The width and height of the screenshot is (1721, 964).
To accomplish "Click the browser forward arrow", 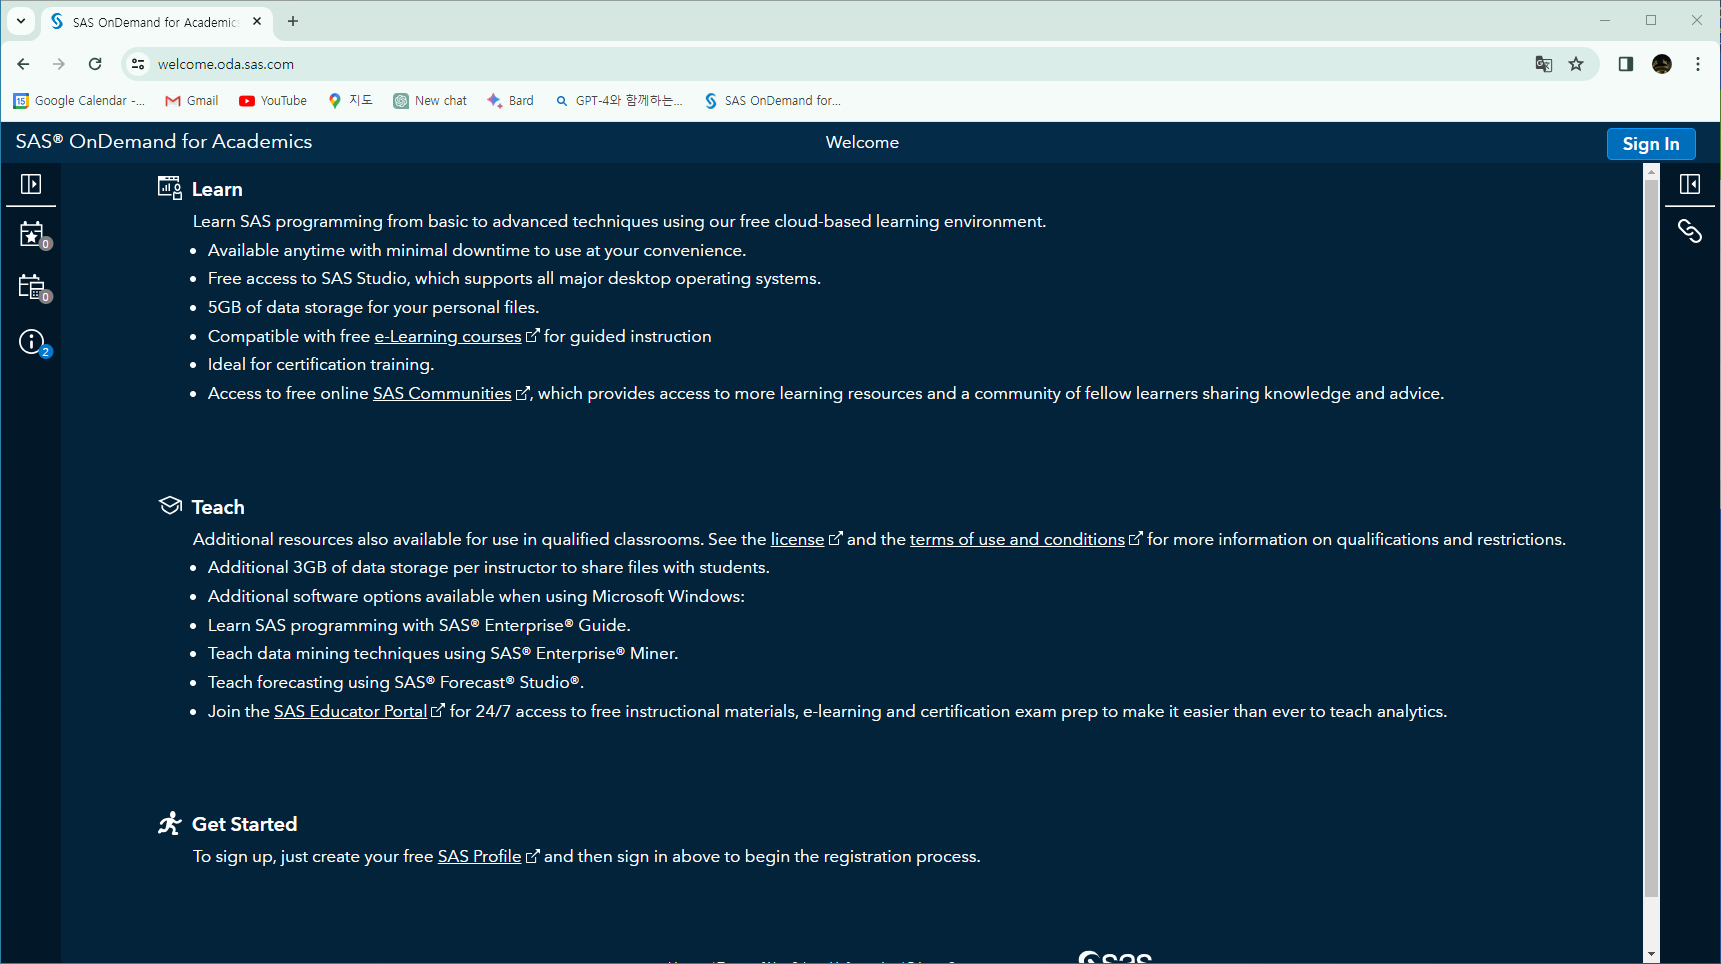I will coord(59,64).
